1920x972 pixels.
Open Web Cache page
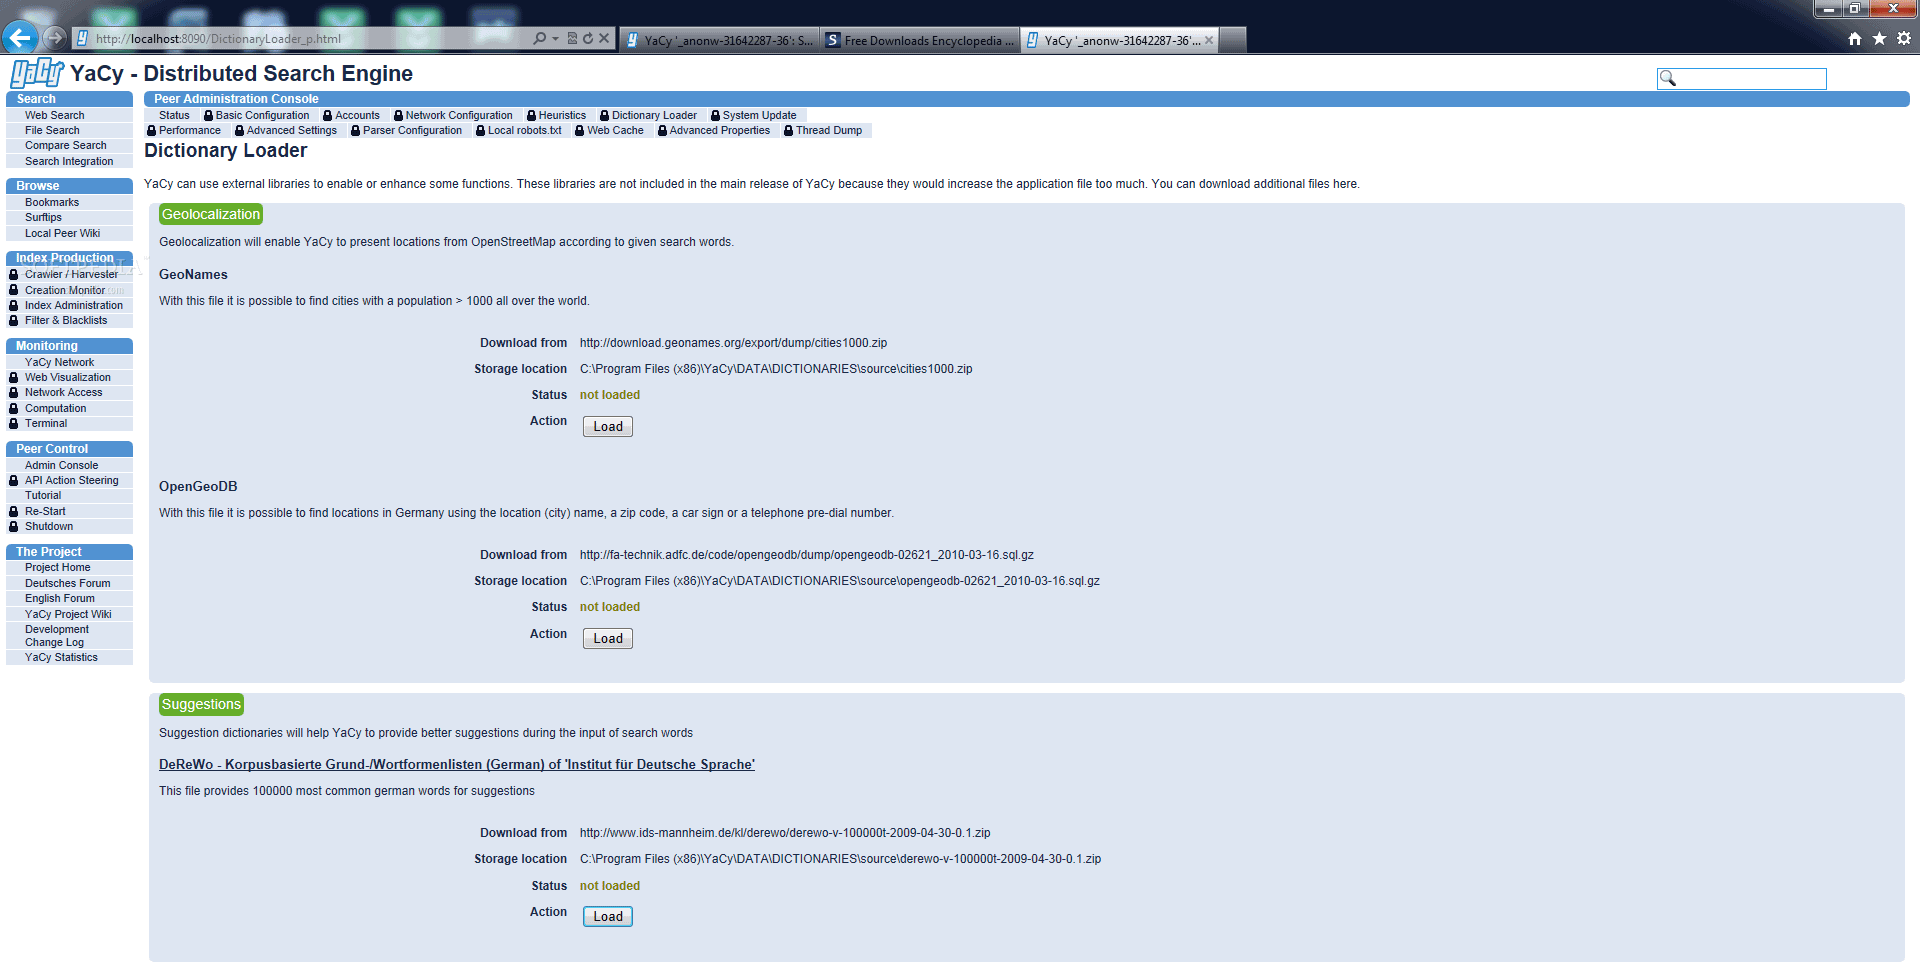point(615,130)
